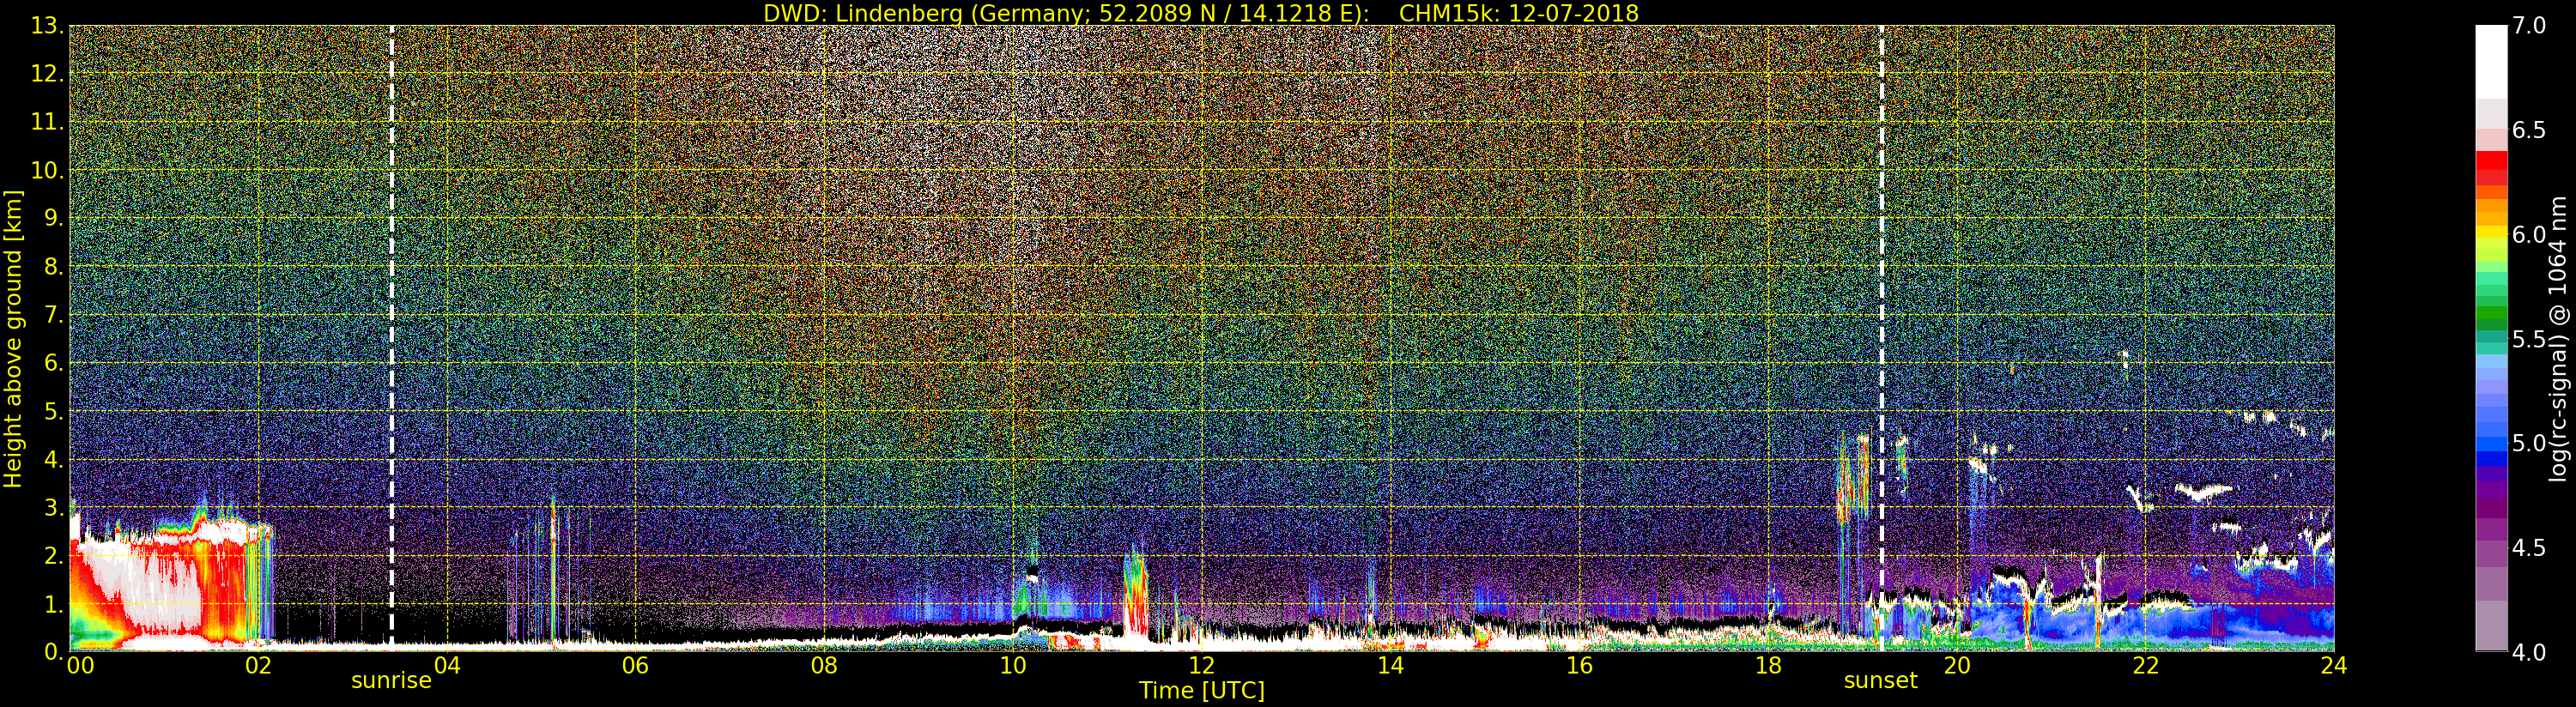Click the "5." height axis tick label

[x=54, y=411]
